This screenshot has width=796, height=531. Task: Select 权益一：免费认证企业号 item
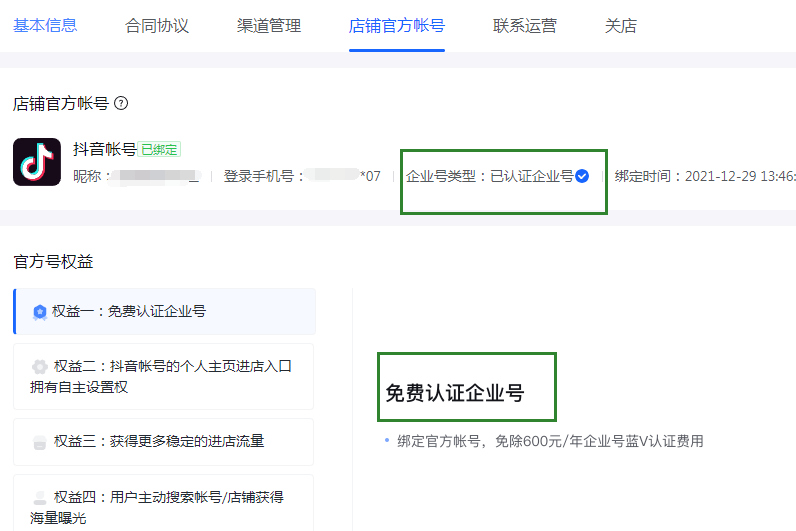(164, 311)
